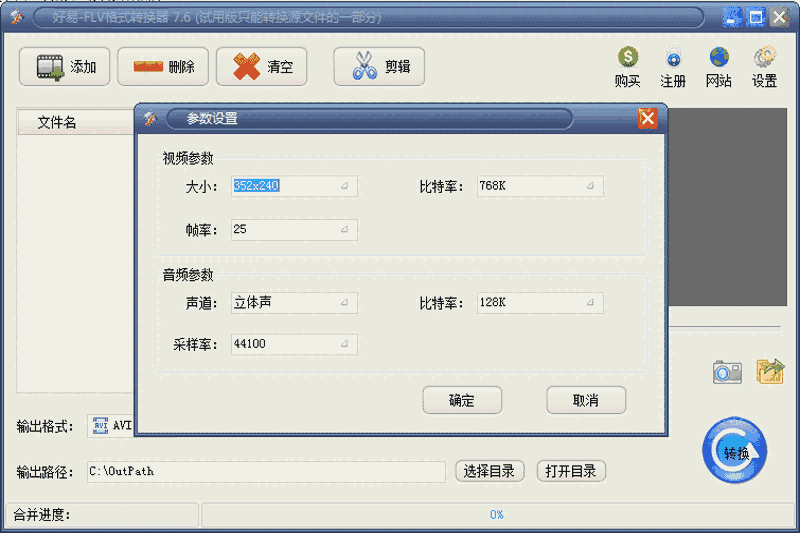Click the 音频参数 group label
Screen dimensions: 800x533
click(188, 275)
